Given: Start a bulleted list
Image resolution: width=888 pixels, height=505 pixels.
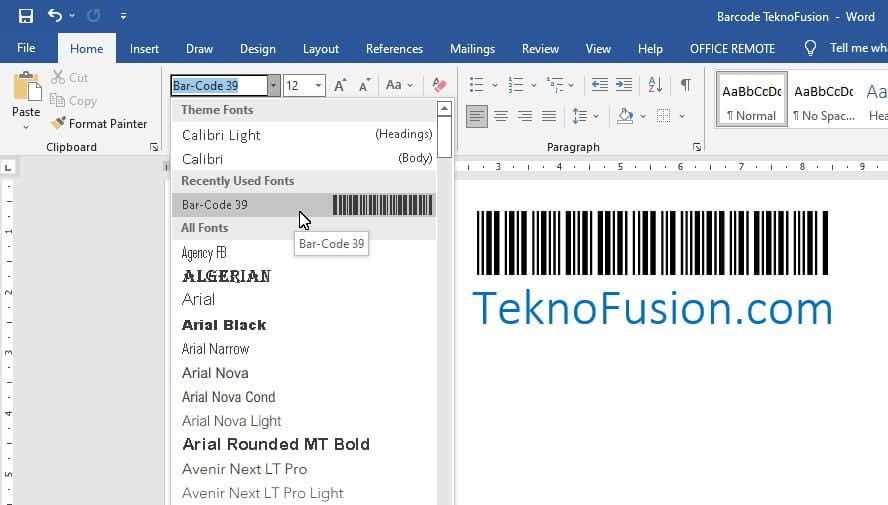Looking at the screenshot, I should [477, 85].
